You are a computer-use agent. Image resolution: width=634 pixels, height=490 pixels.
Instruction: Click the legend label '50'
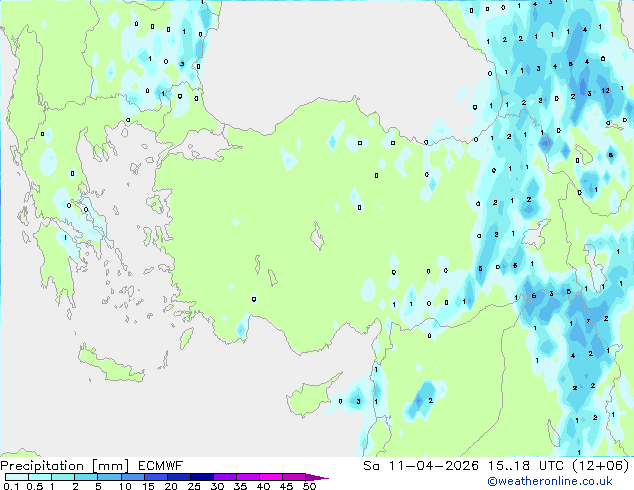click(309, 486)
